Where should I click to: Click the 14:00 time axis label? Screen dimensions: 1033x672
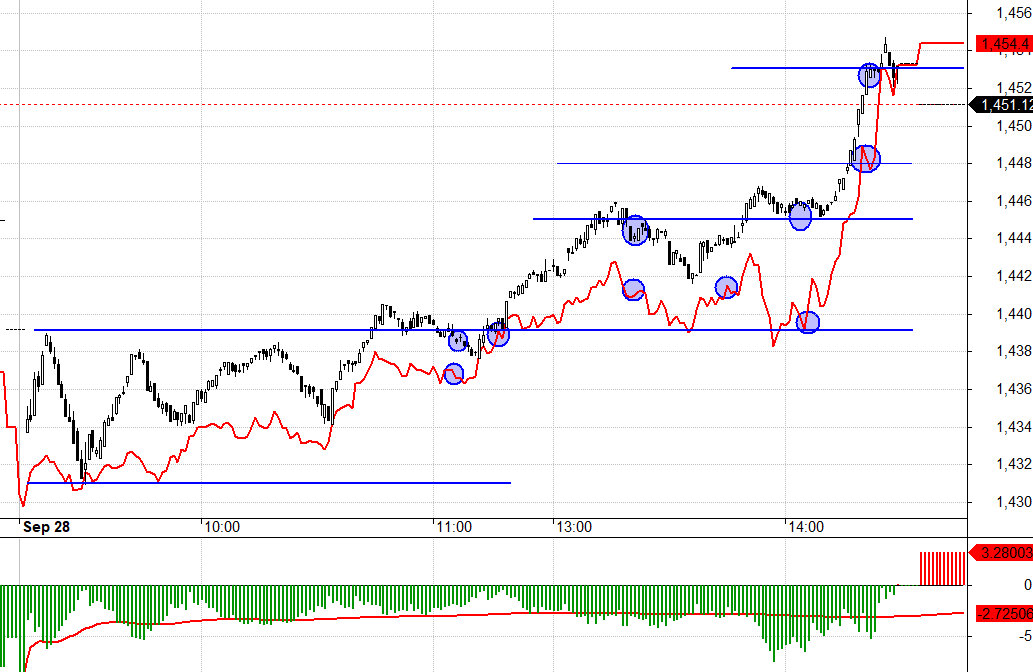(x=804, y=526)
